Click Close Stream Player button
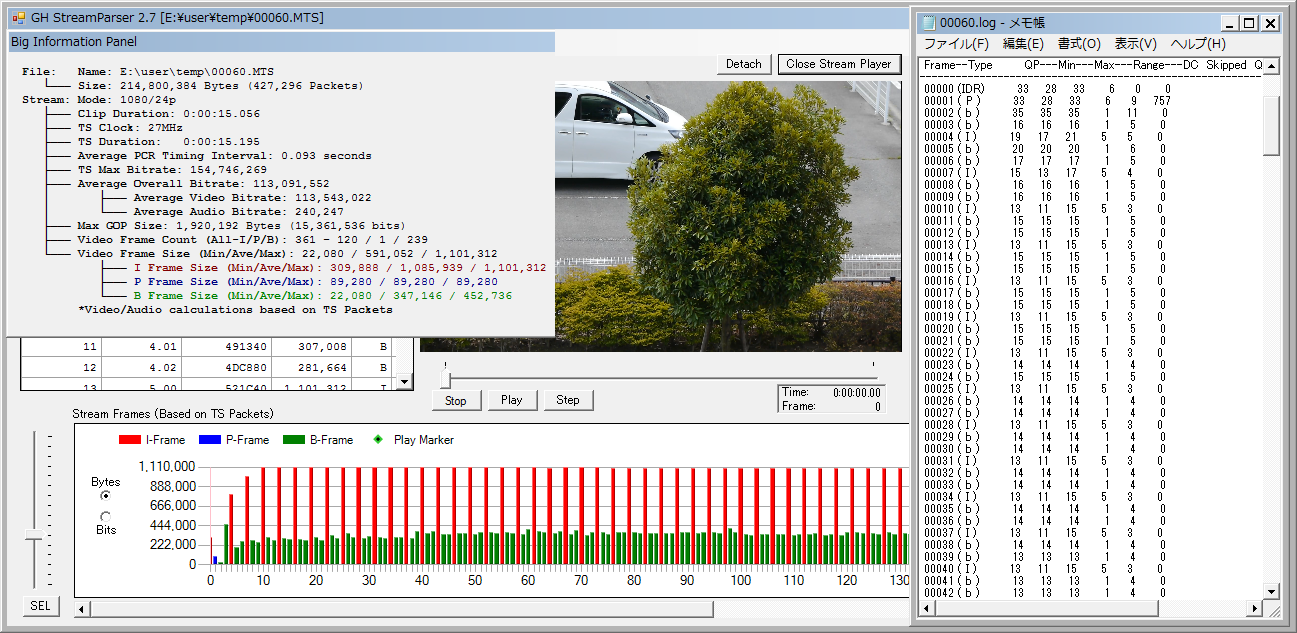Screen dimensions: 1297x633 (838, 64)
